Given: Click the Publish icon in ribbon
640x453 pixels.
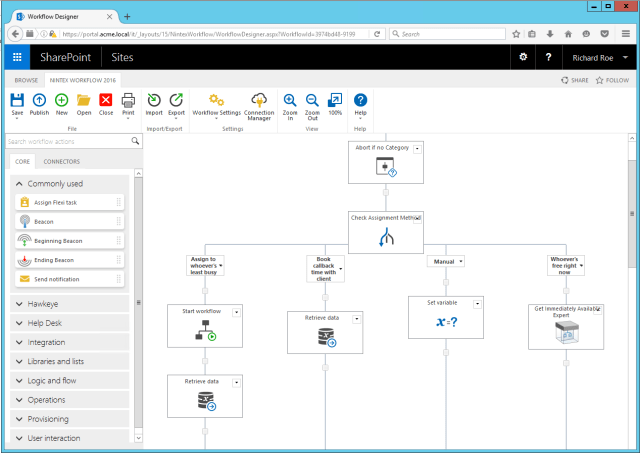Looking at the screenshot, I should tap(39, 100).
